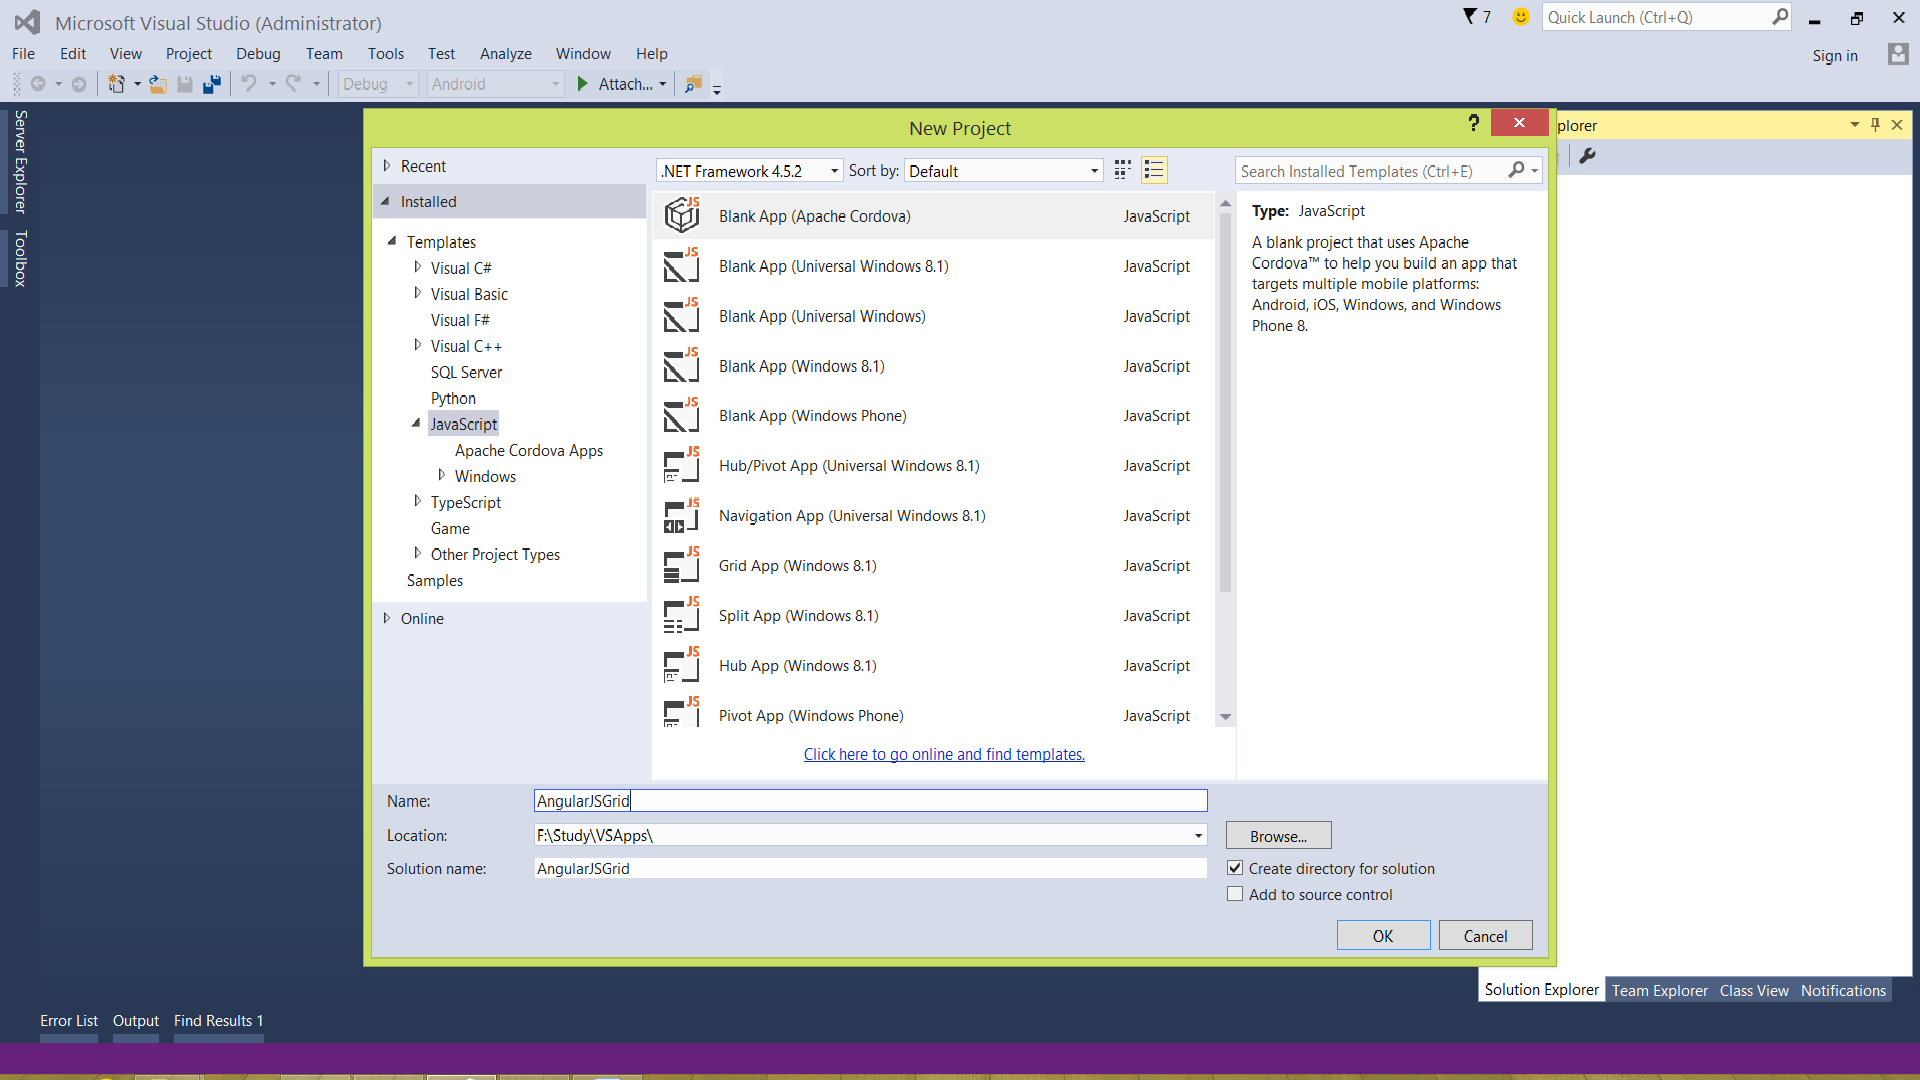
Task: Click in the Solution name field
Action: pyautogui.click(x=870, y=868)
